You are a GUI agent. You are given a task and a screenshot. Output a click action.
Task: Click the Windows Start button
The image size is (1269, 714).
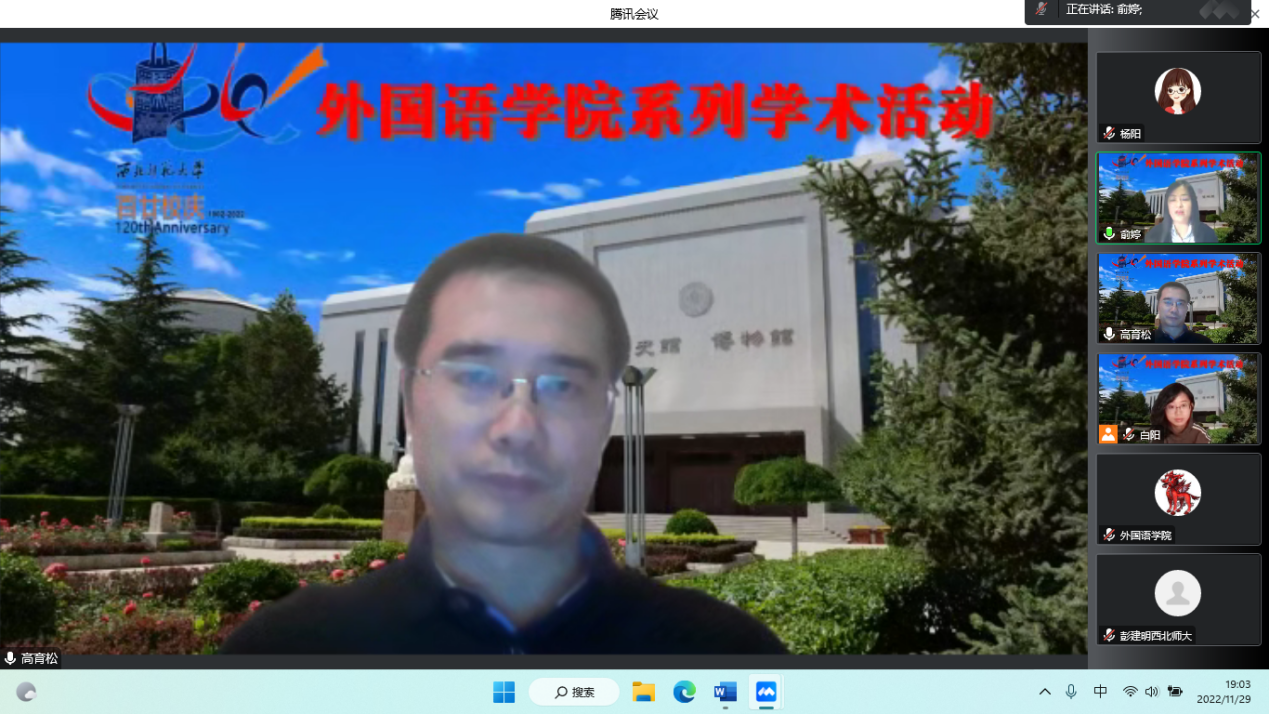pos(504,692)
